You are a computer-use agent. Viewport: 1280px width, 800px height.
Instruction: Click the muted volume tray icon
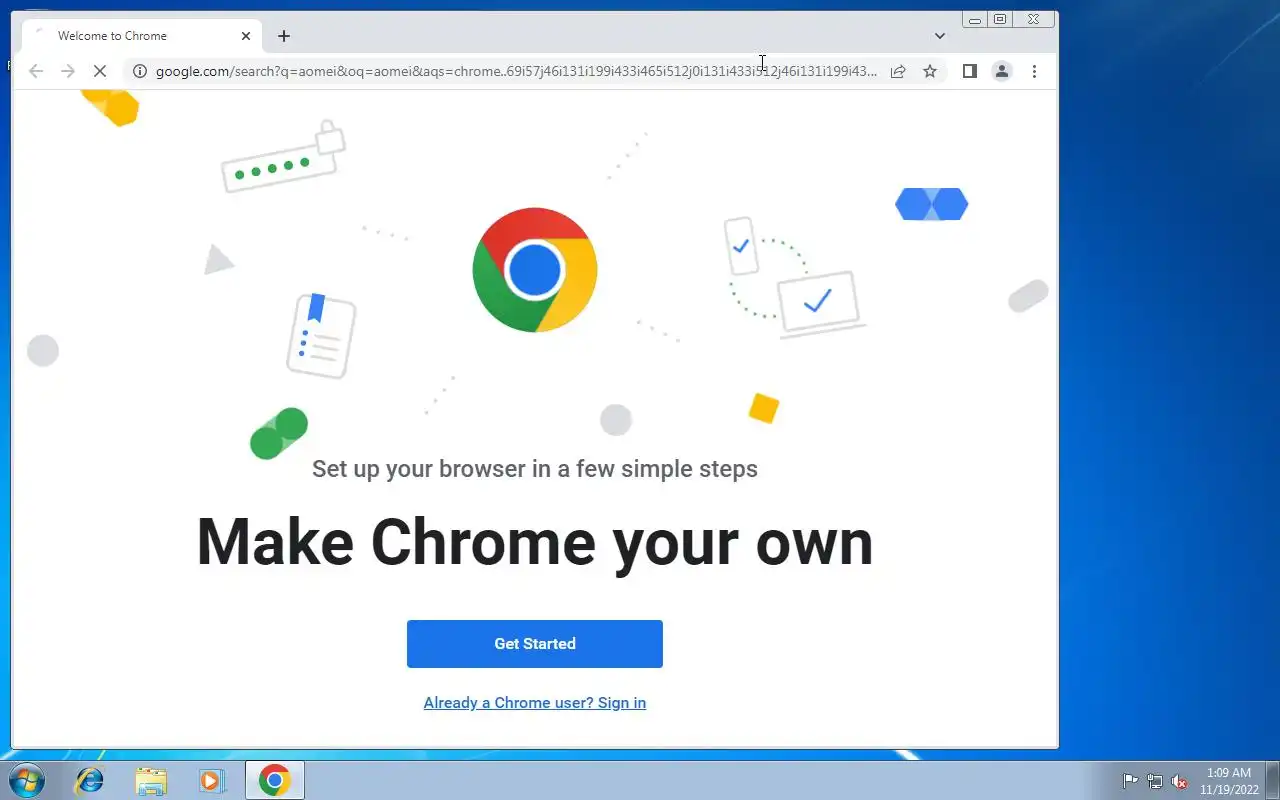click(x=1179, y=781)
